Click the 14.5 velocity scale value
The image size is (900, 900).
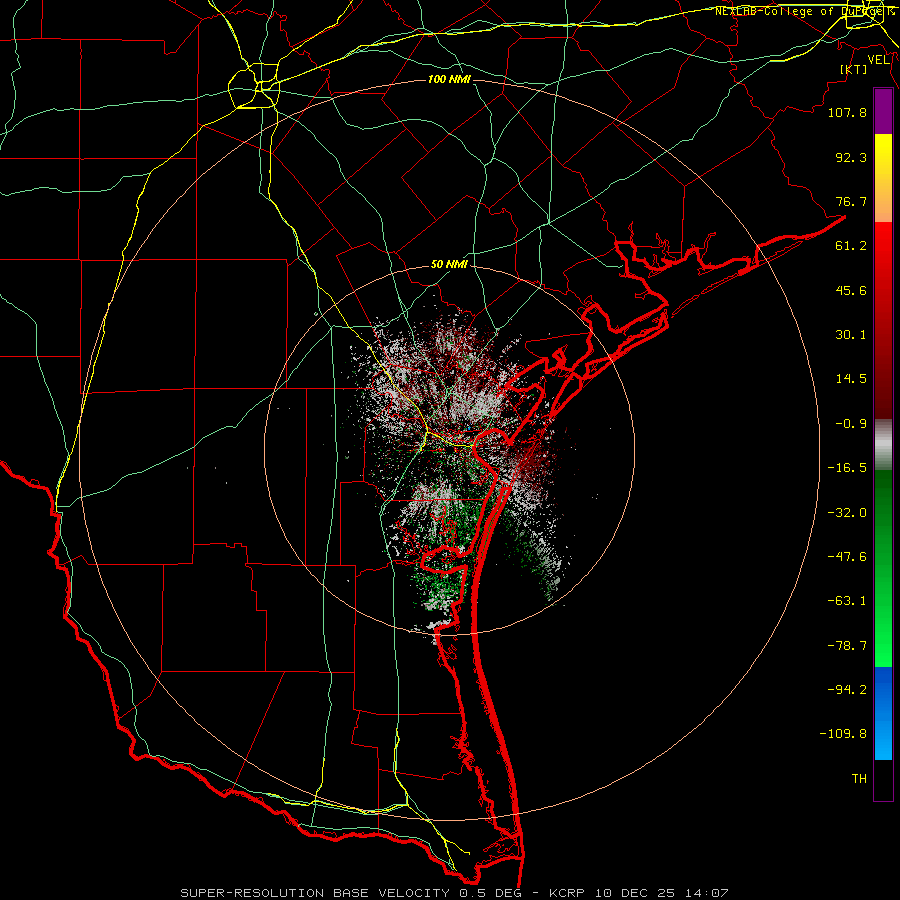(851, 379)
